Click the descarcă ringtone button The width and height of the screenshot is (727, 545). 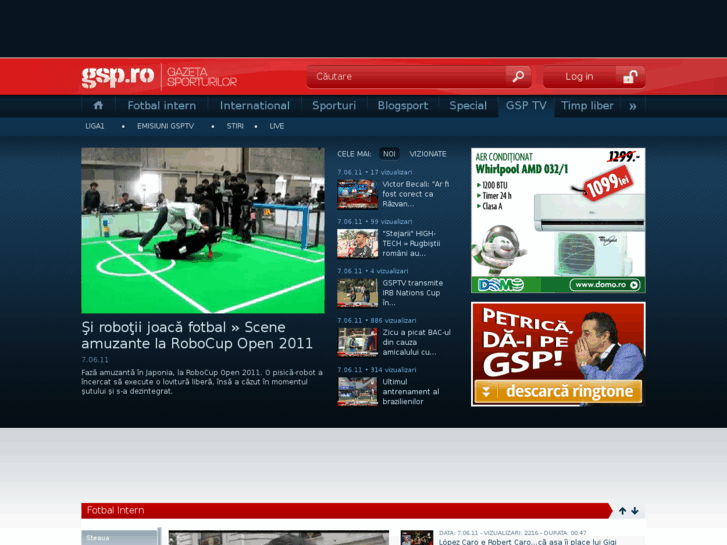click(558, 391)
